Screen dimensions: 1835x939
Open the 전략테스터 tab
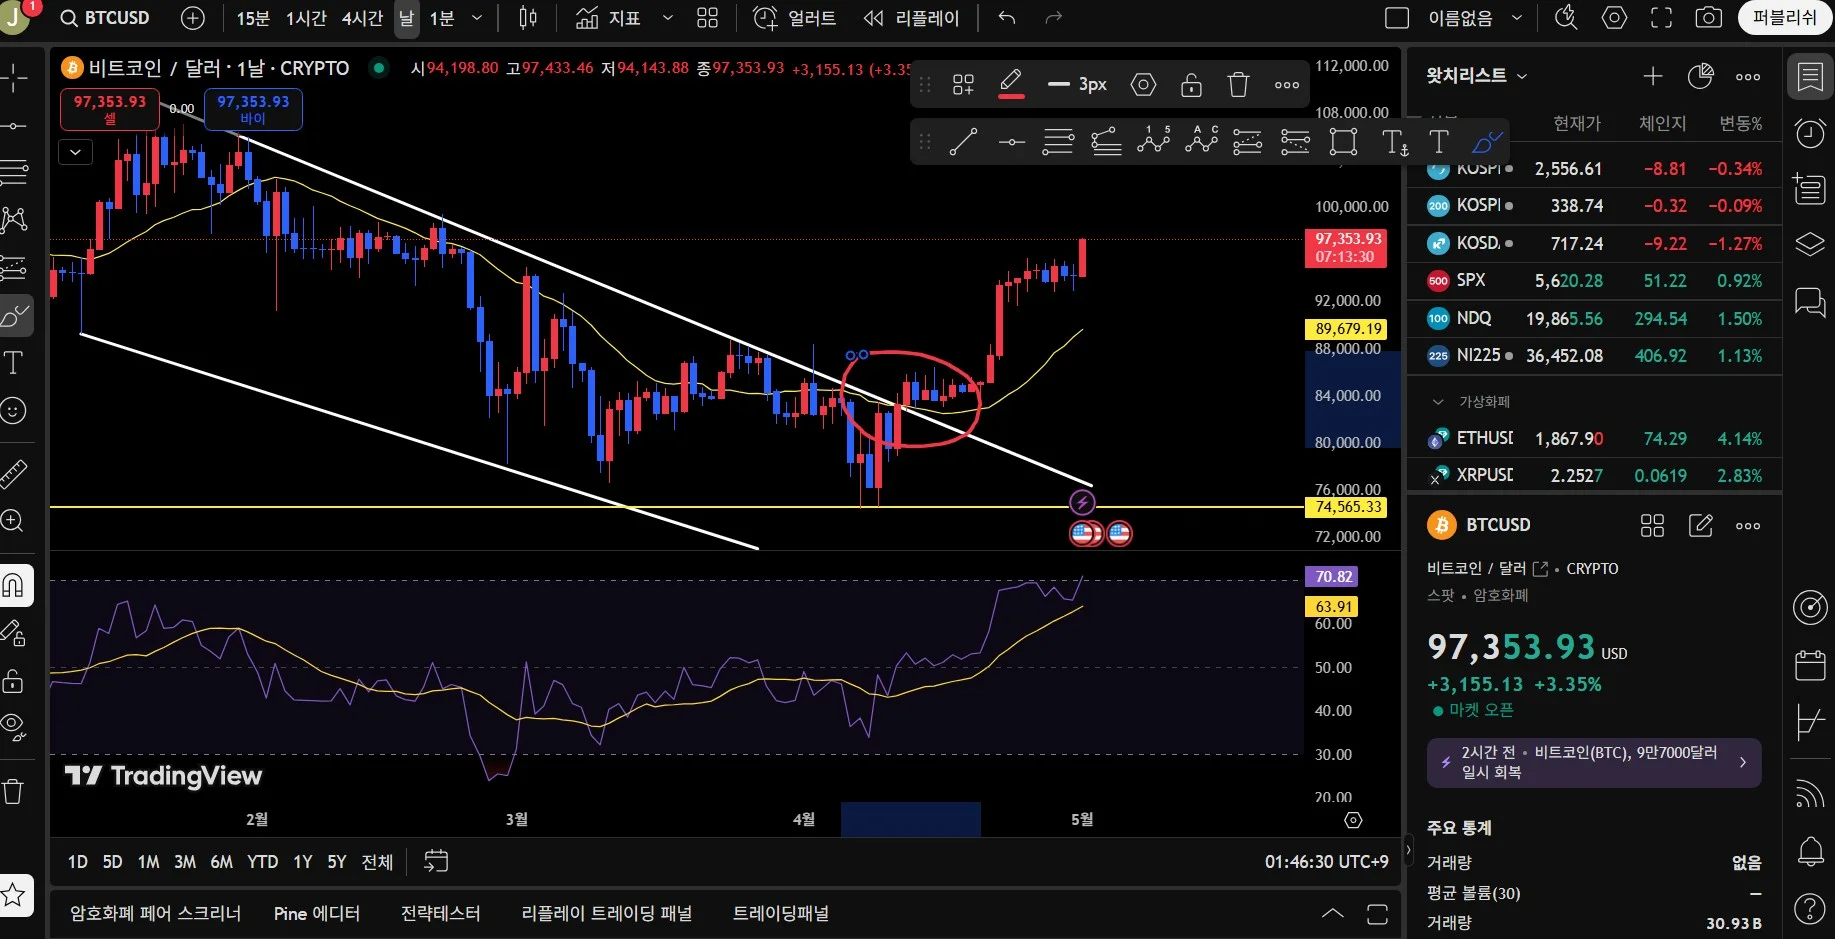coord(440,913)
